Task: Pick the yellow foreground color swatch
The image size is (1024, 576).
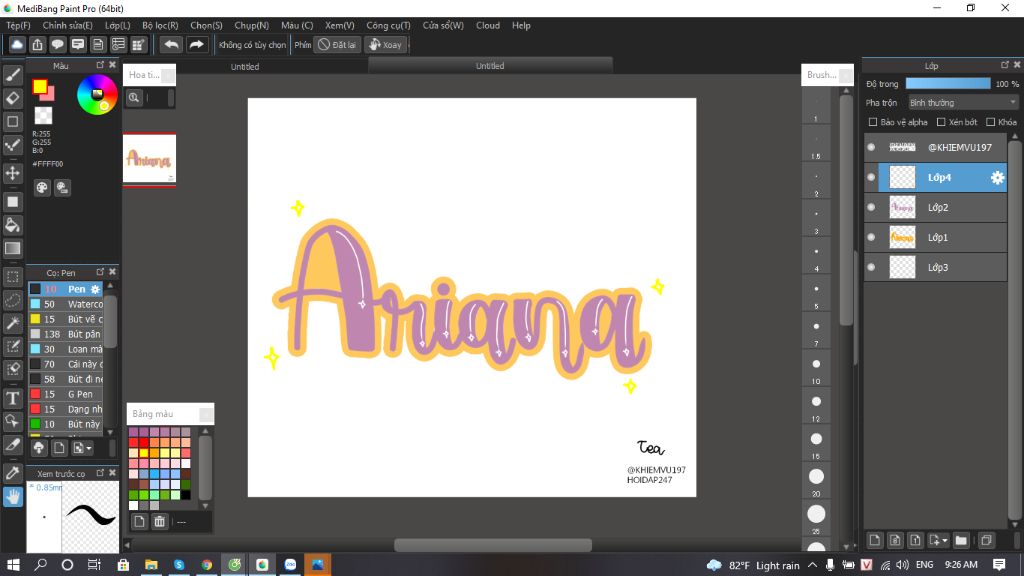Action: (40, 86)
